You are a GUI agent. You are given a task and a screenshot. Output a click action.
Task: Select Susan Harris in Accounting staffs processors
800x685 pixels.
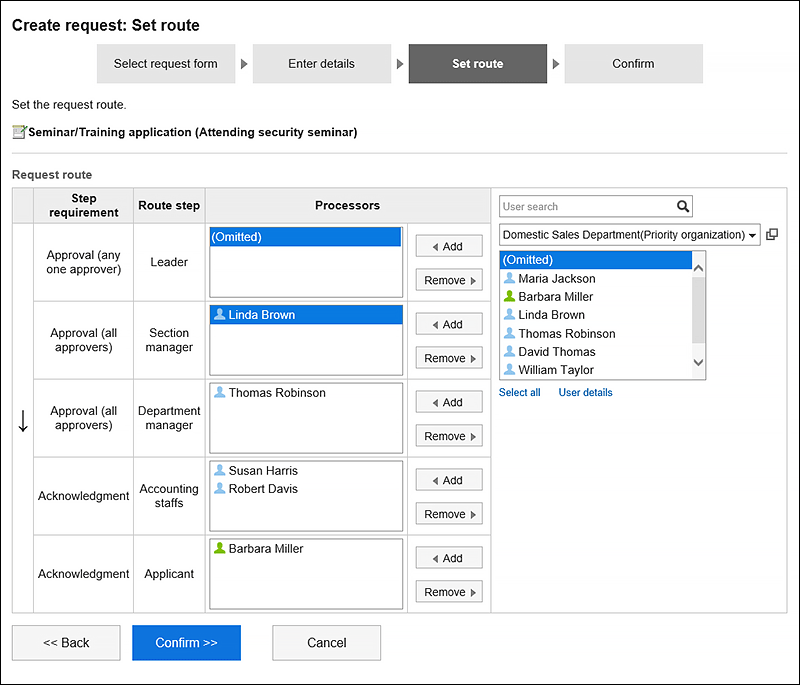pyautogui.click(x=306, y=470)
